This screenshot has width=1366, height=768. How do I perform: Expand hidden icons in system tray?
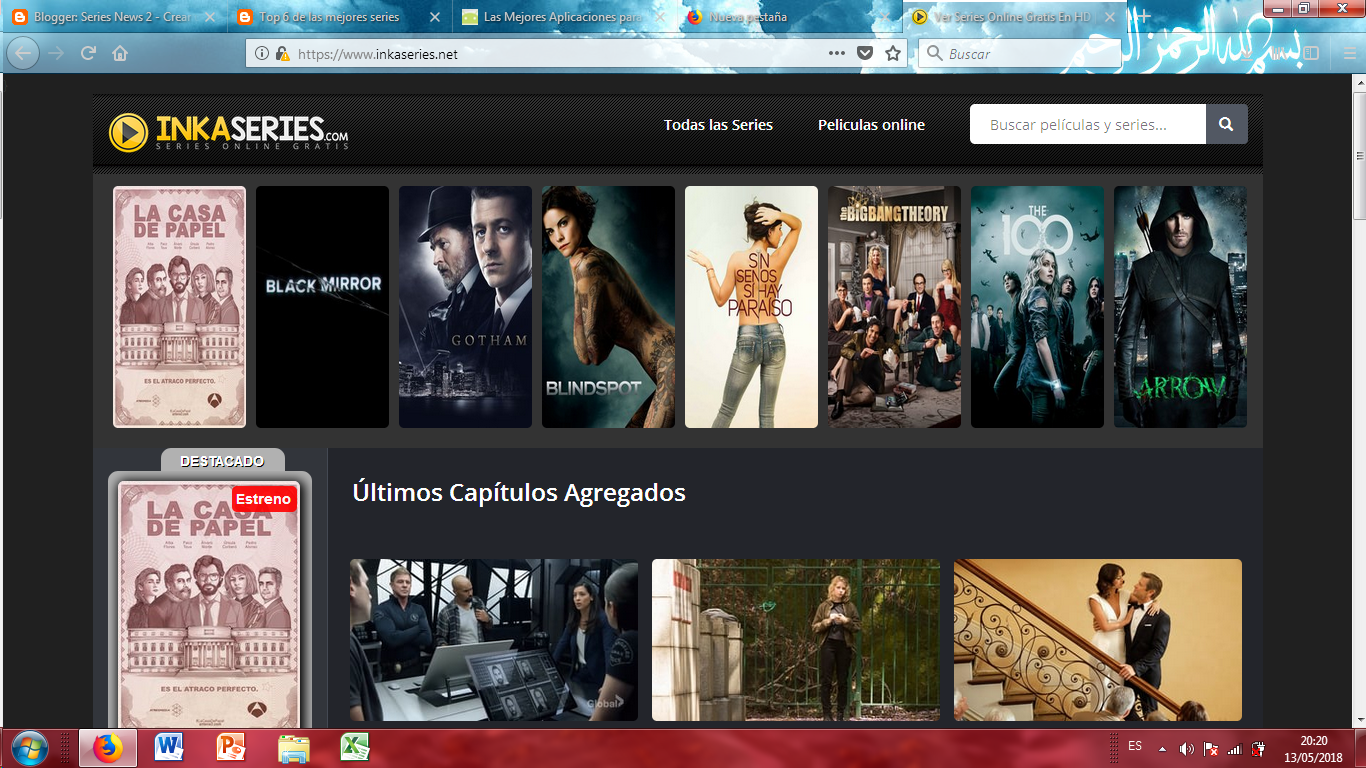click(1160, 747)
